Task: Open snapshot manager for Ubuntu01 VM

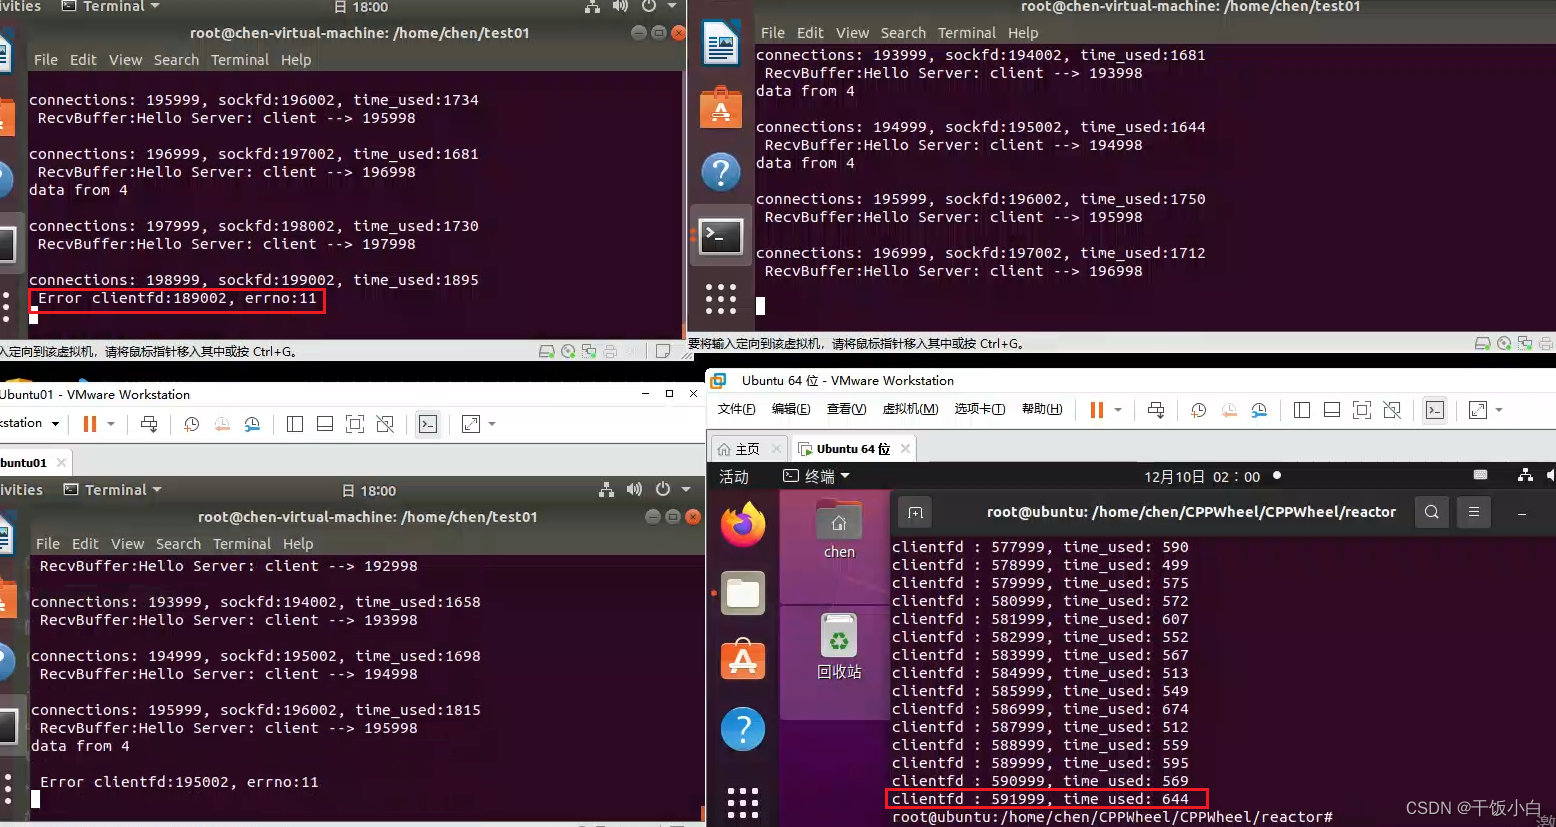Action: pos(252,424)
